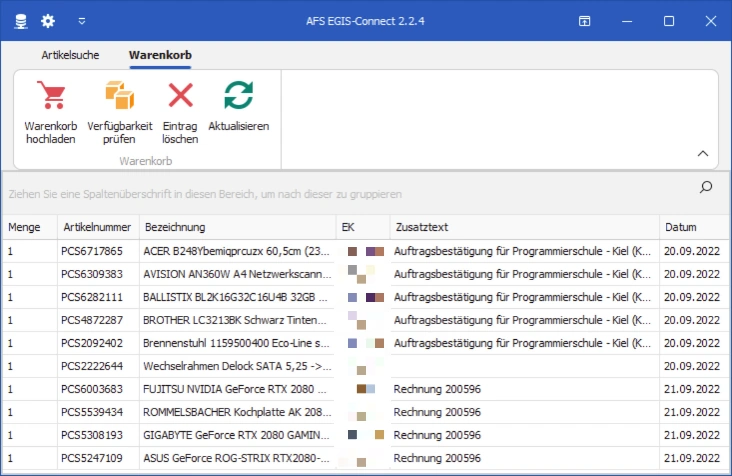
Task: Sort by the Bezeichnung column header
Action: pyautogui.click(x=238, y=227)
